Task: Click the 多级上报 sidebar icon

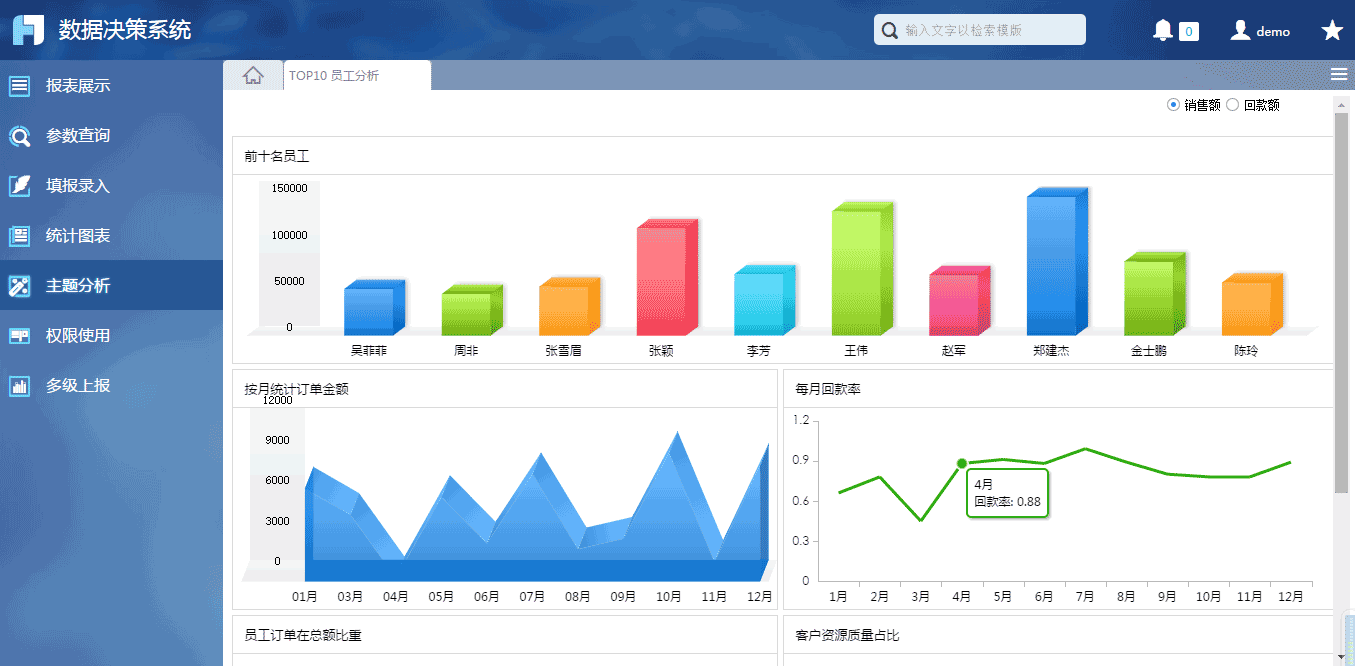Action: (20, 385)
